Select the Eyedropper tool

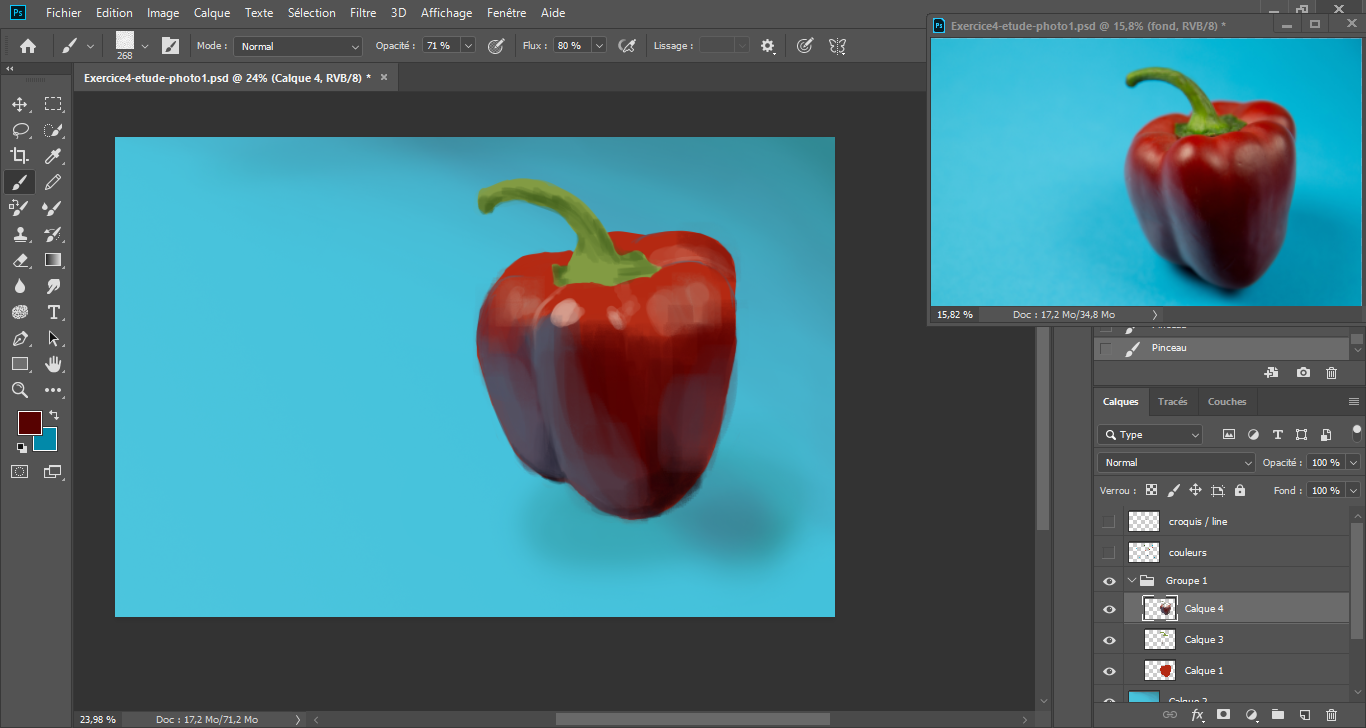point(53,156)
